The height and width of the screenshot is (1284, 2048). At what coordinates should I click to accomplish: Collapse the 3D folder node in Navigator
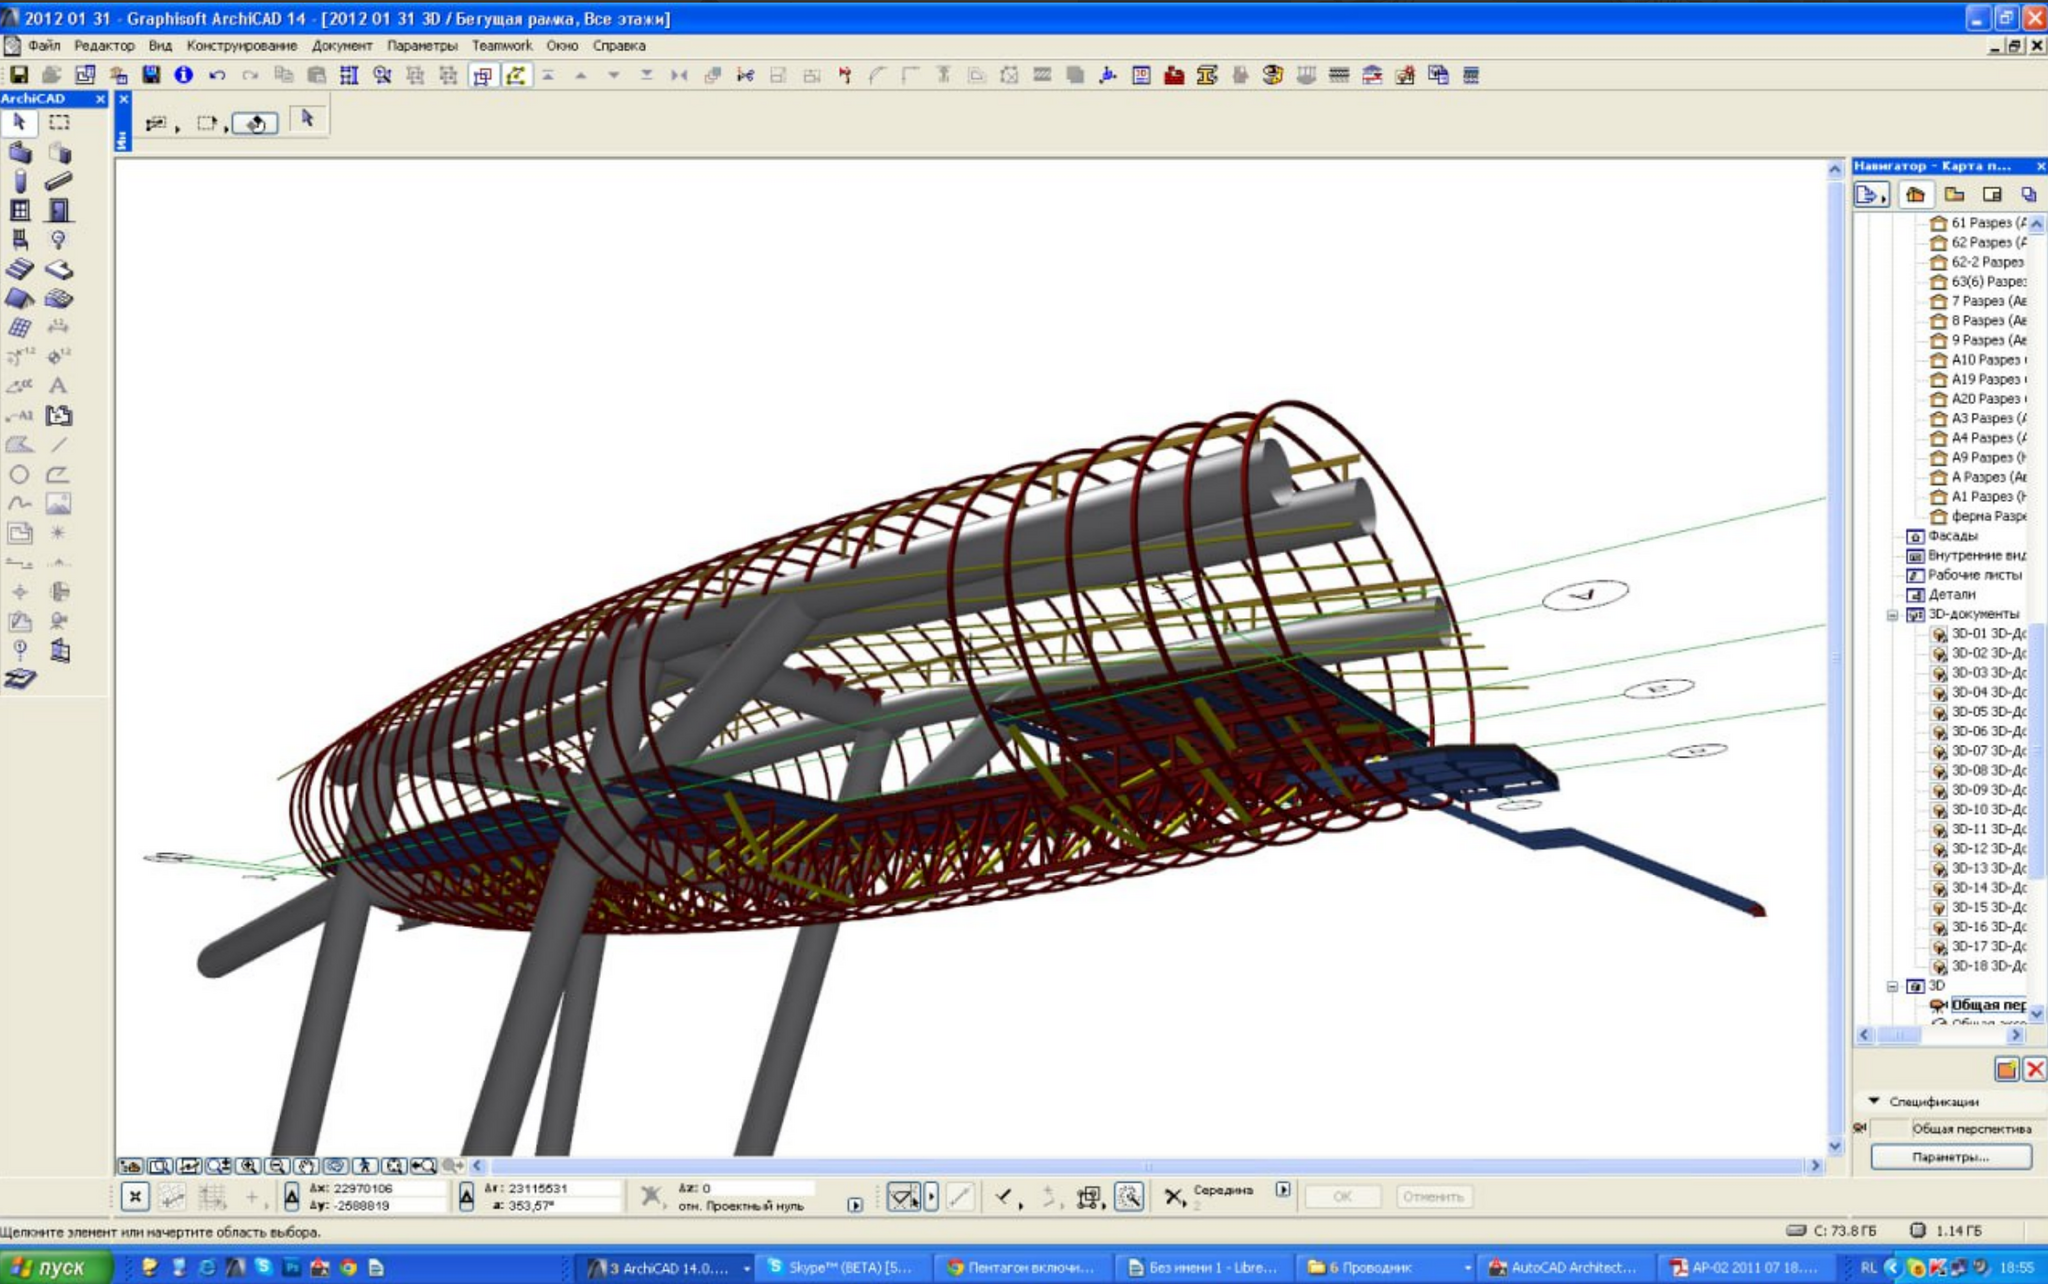click(x=1892, y=986)
